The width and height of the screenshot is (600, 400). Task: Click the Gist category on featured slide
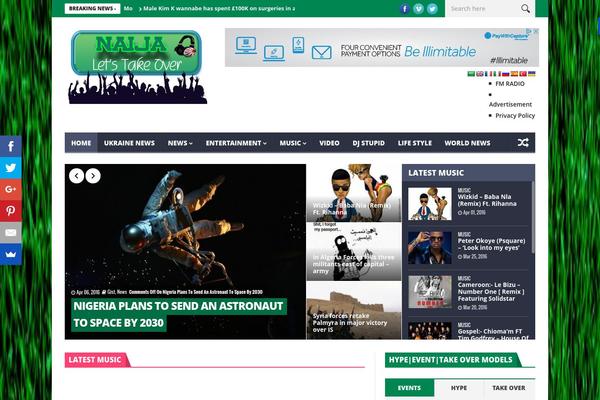coord(111,292)
